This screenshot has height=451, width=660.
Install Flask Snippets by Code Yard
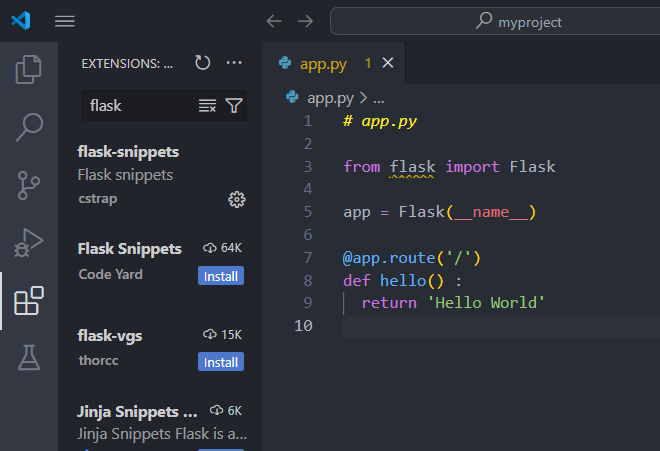click(221, 276)
